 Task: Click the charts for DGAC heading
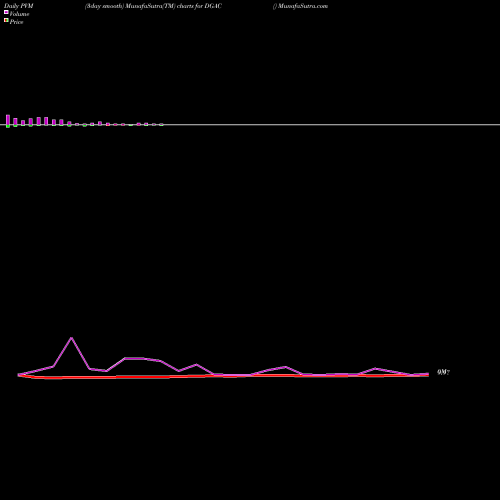(199, 6)
